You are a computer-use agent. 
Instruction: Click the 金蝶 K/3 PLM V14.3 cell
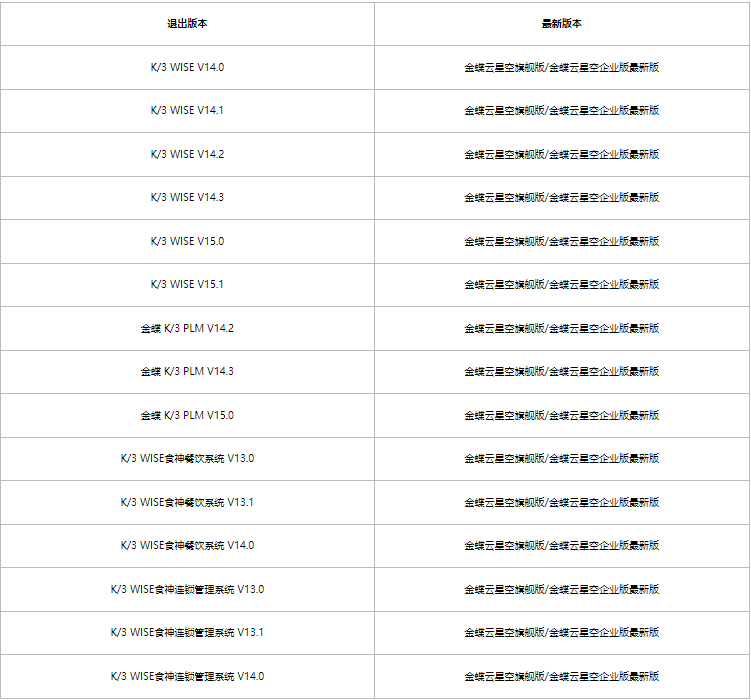pos(187,372)
